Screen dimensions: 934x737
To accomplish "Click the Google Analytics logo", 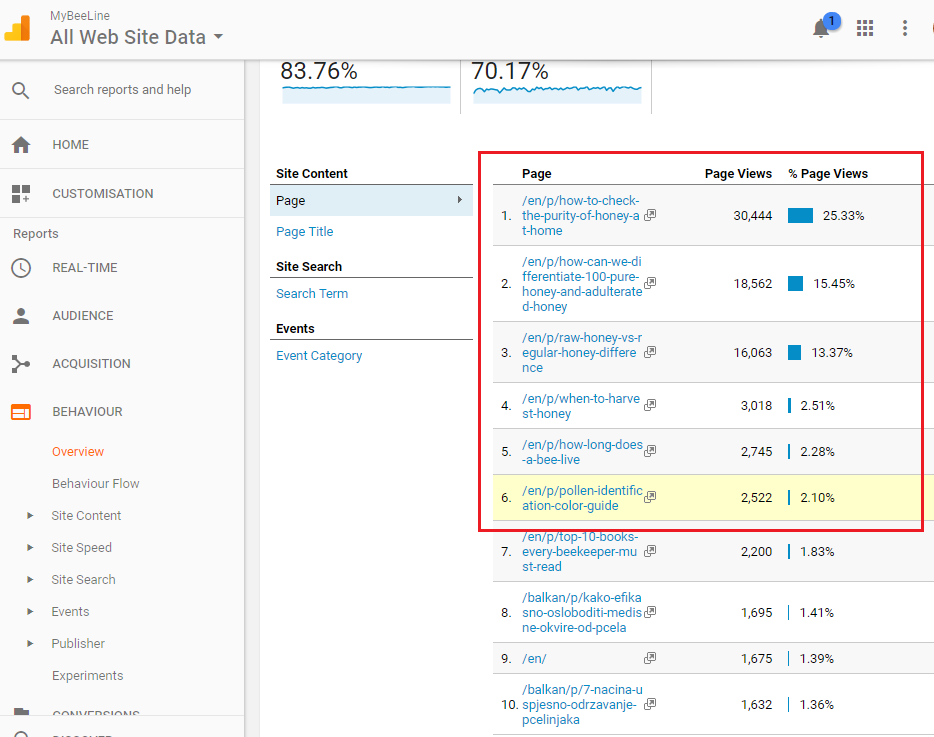I will tap(19, 27).
